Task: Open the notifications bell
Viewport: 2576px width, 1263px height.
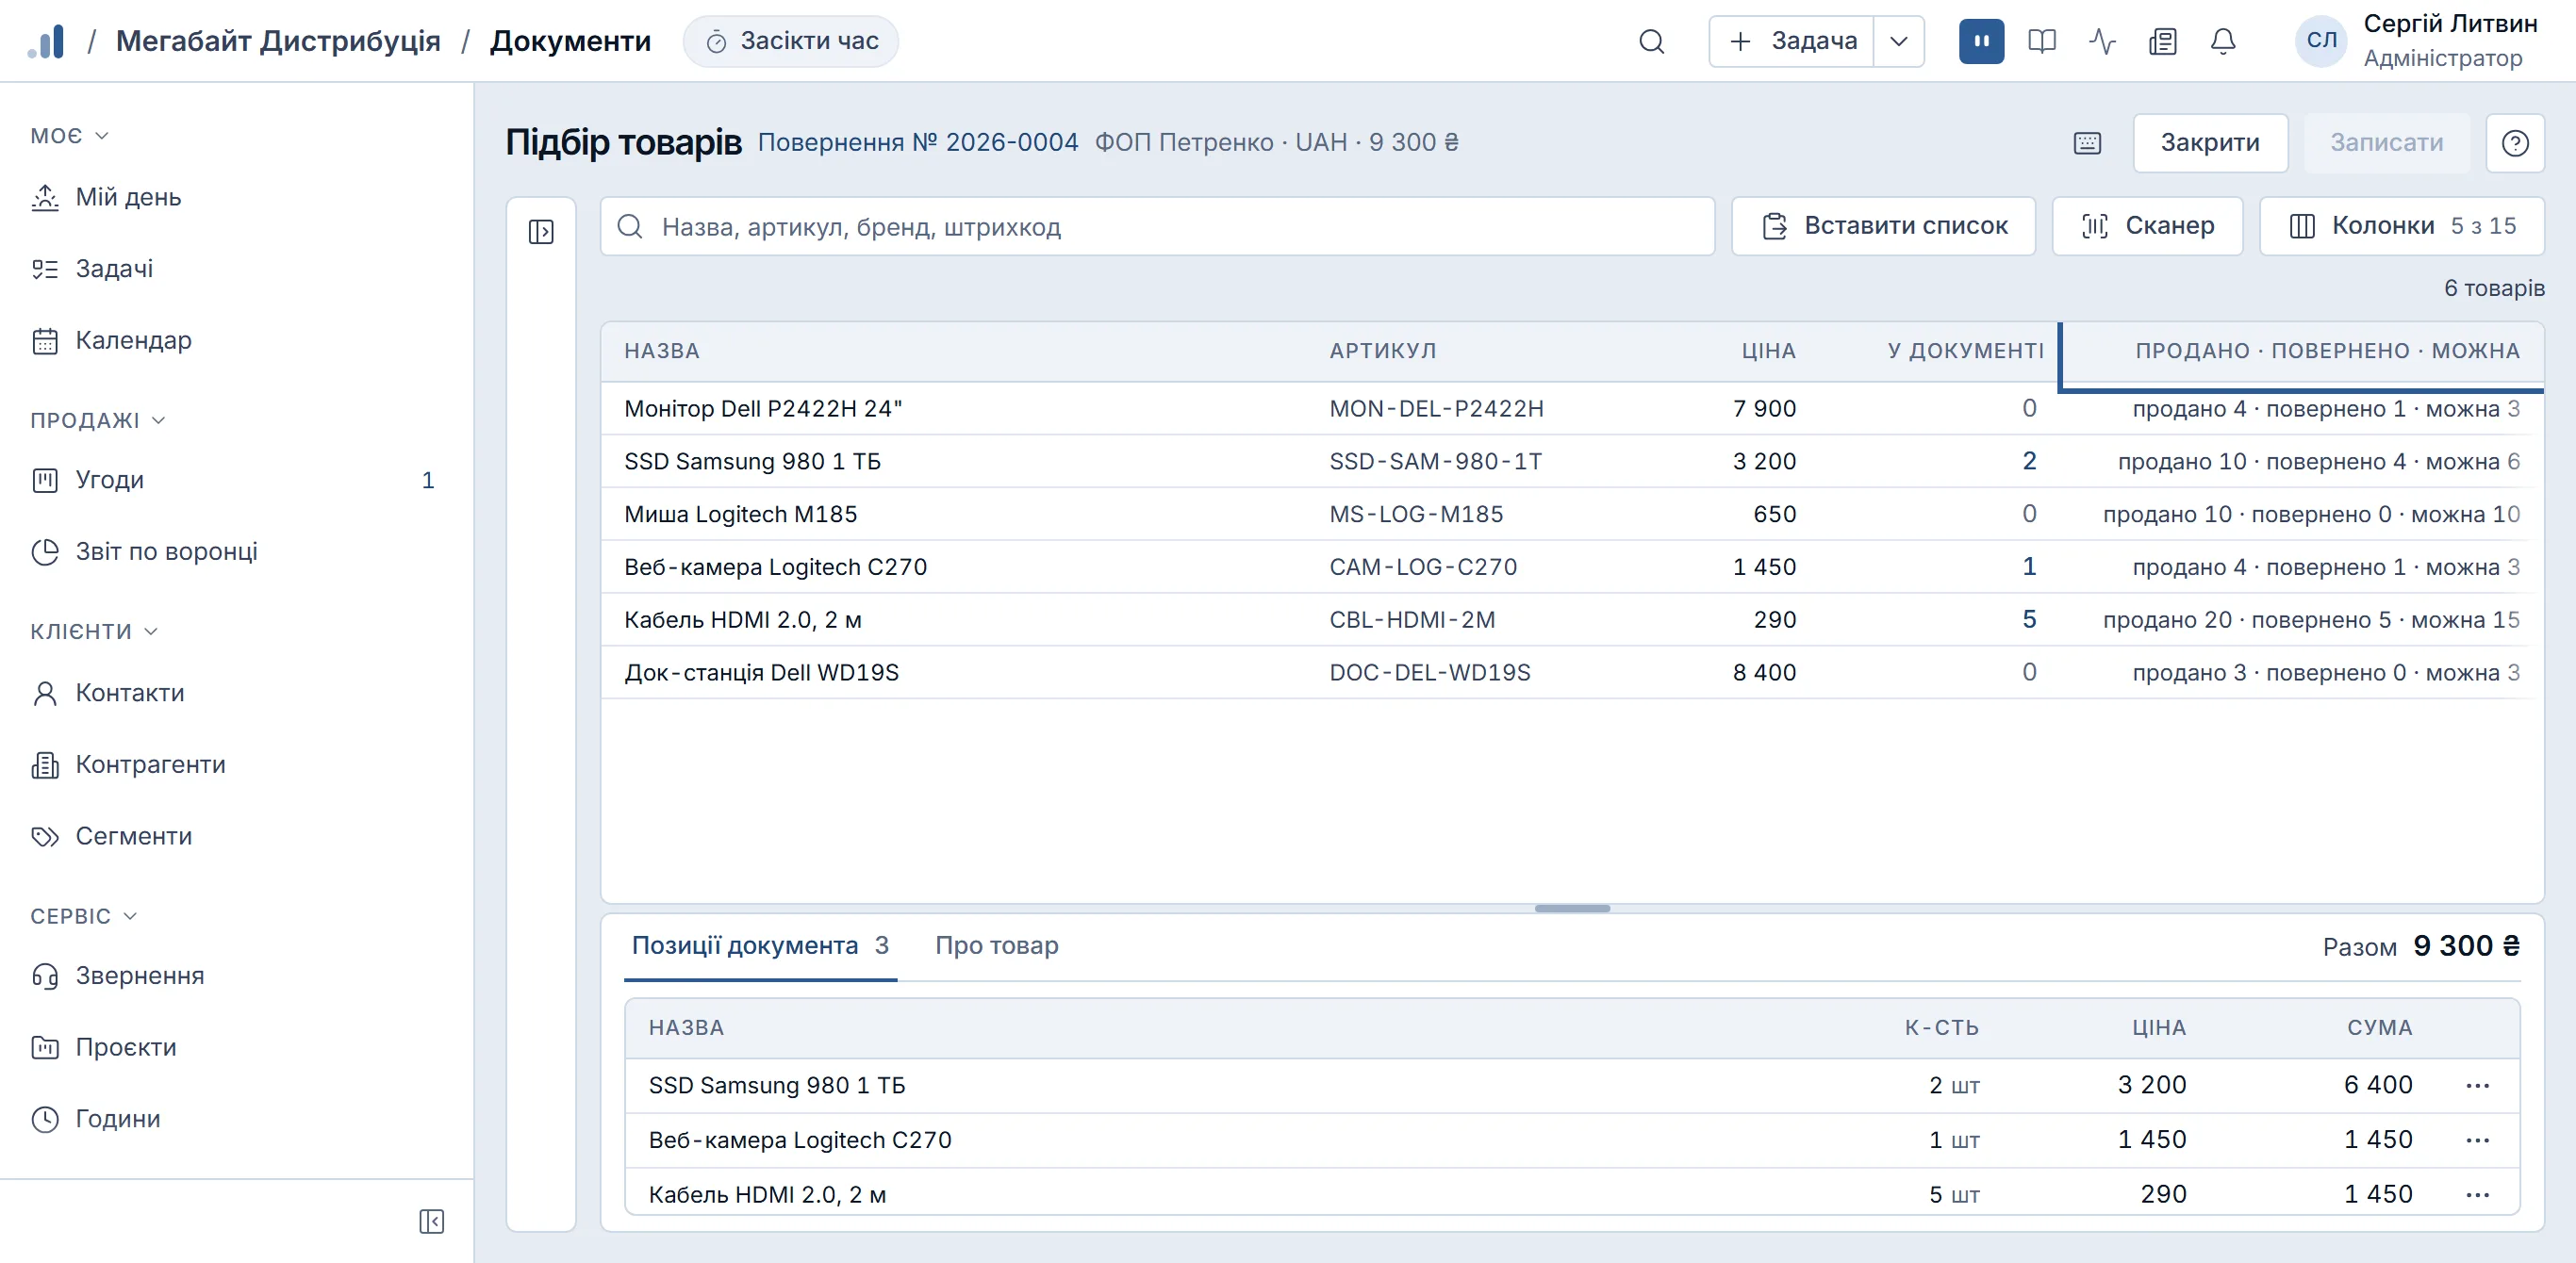Action: 2222,41
